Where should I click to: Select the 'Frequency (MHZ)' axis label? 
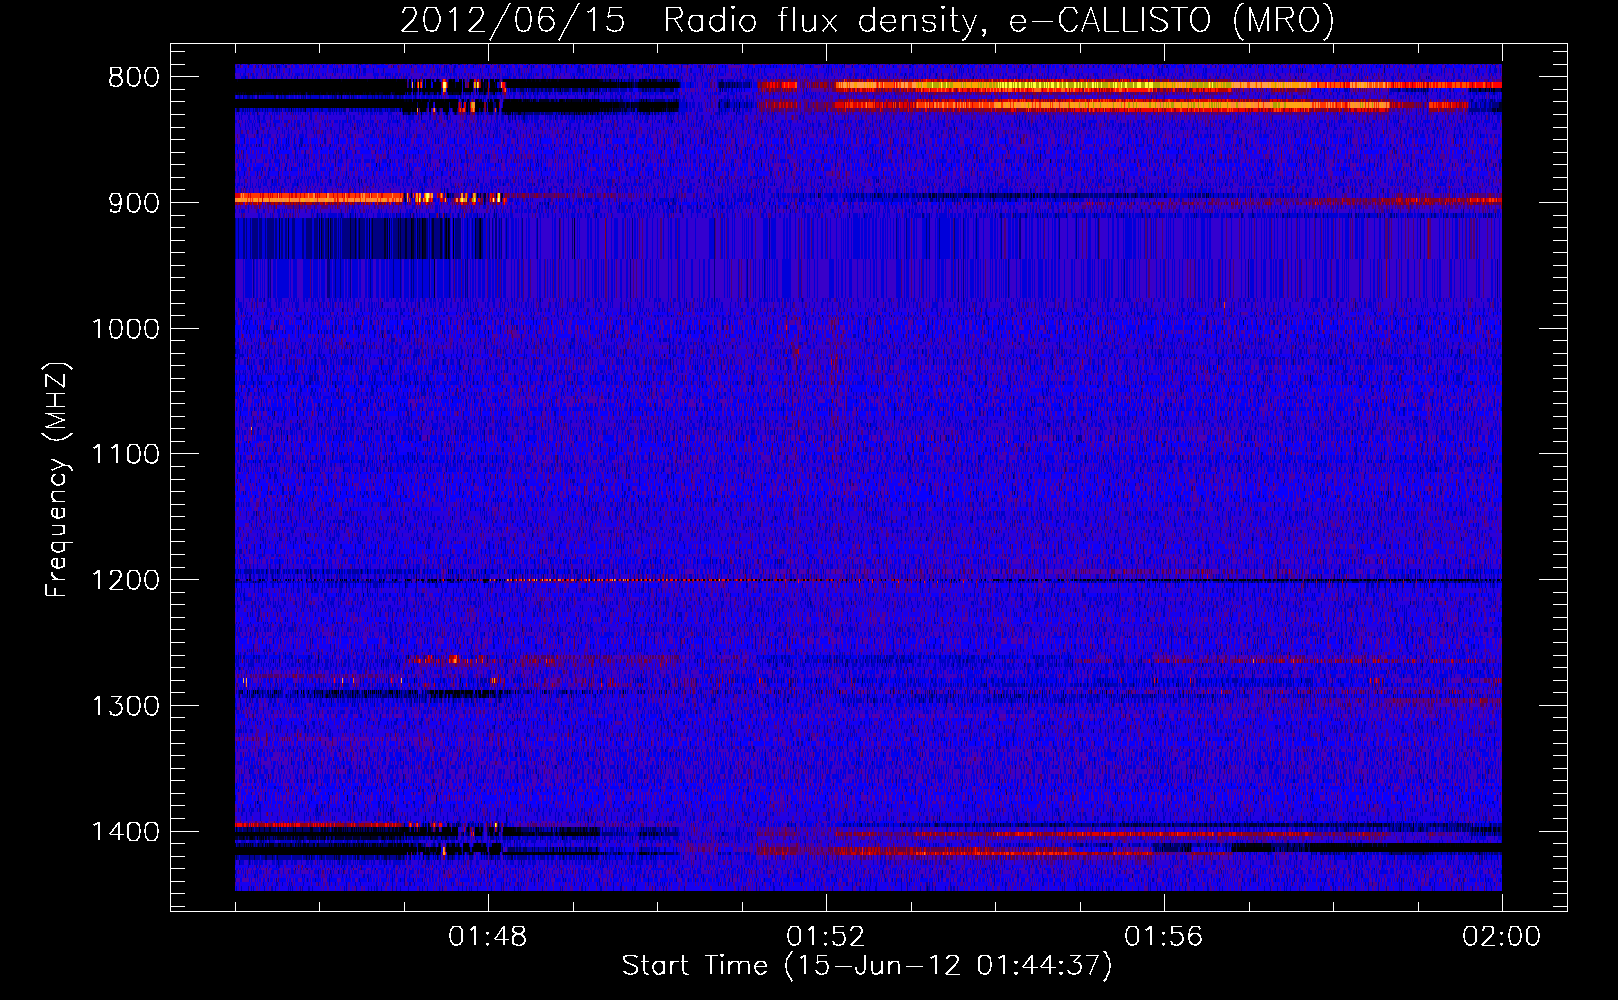click(x=58, y=480)
